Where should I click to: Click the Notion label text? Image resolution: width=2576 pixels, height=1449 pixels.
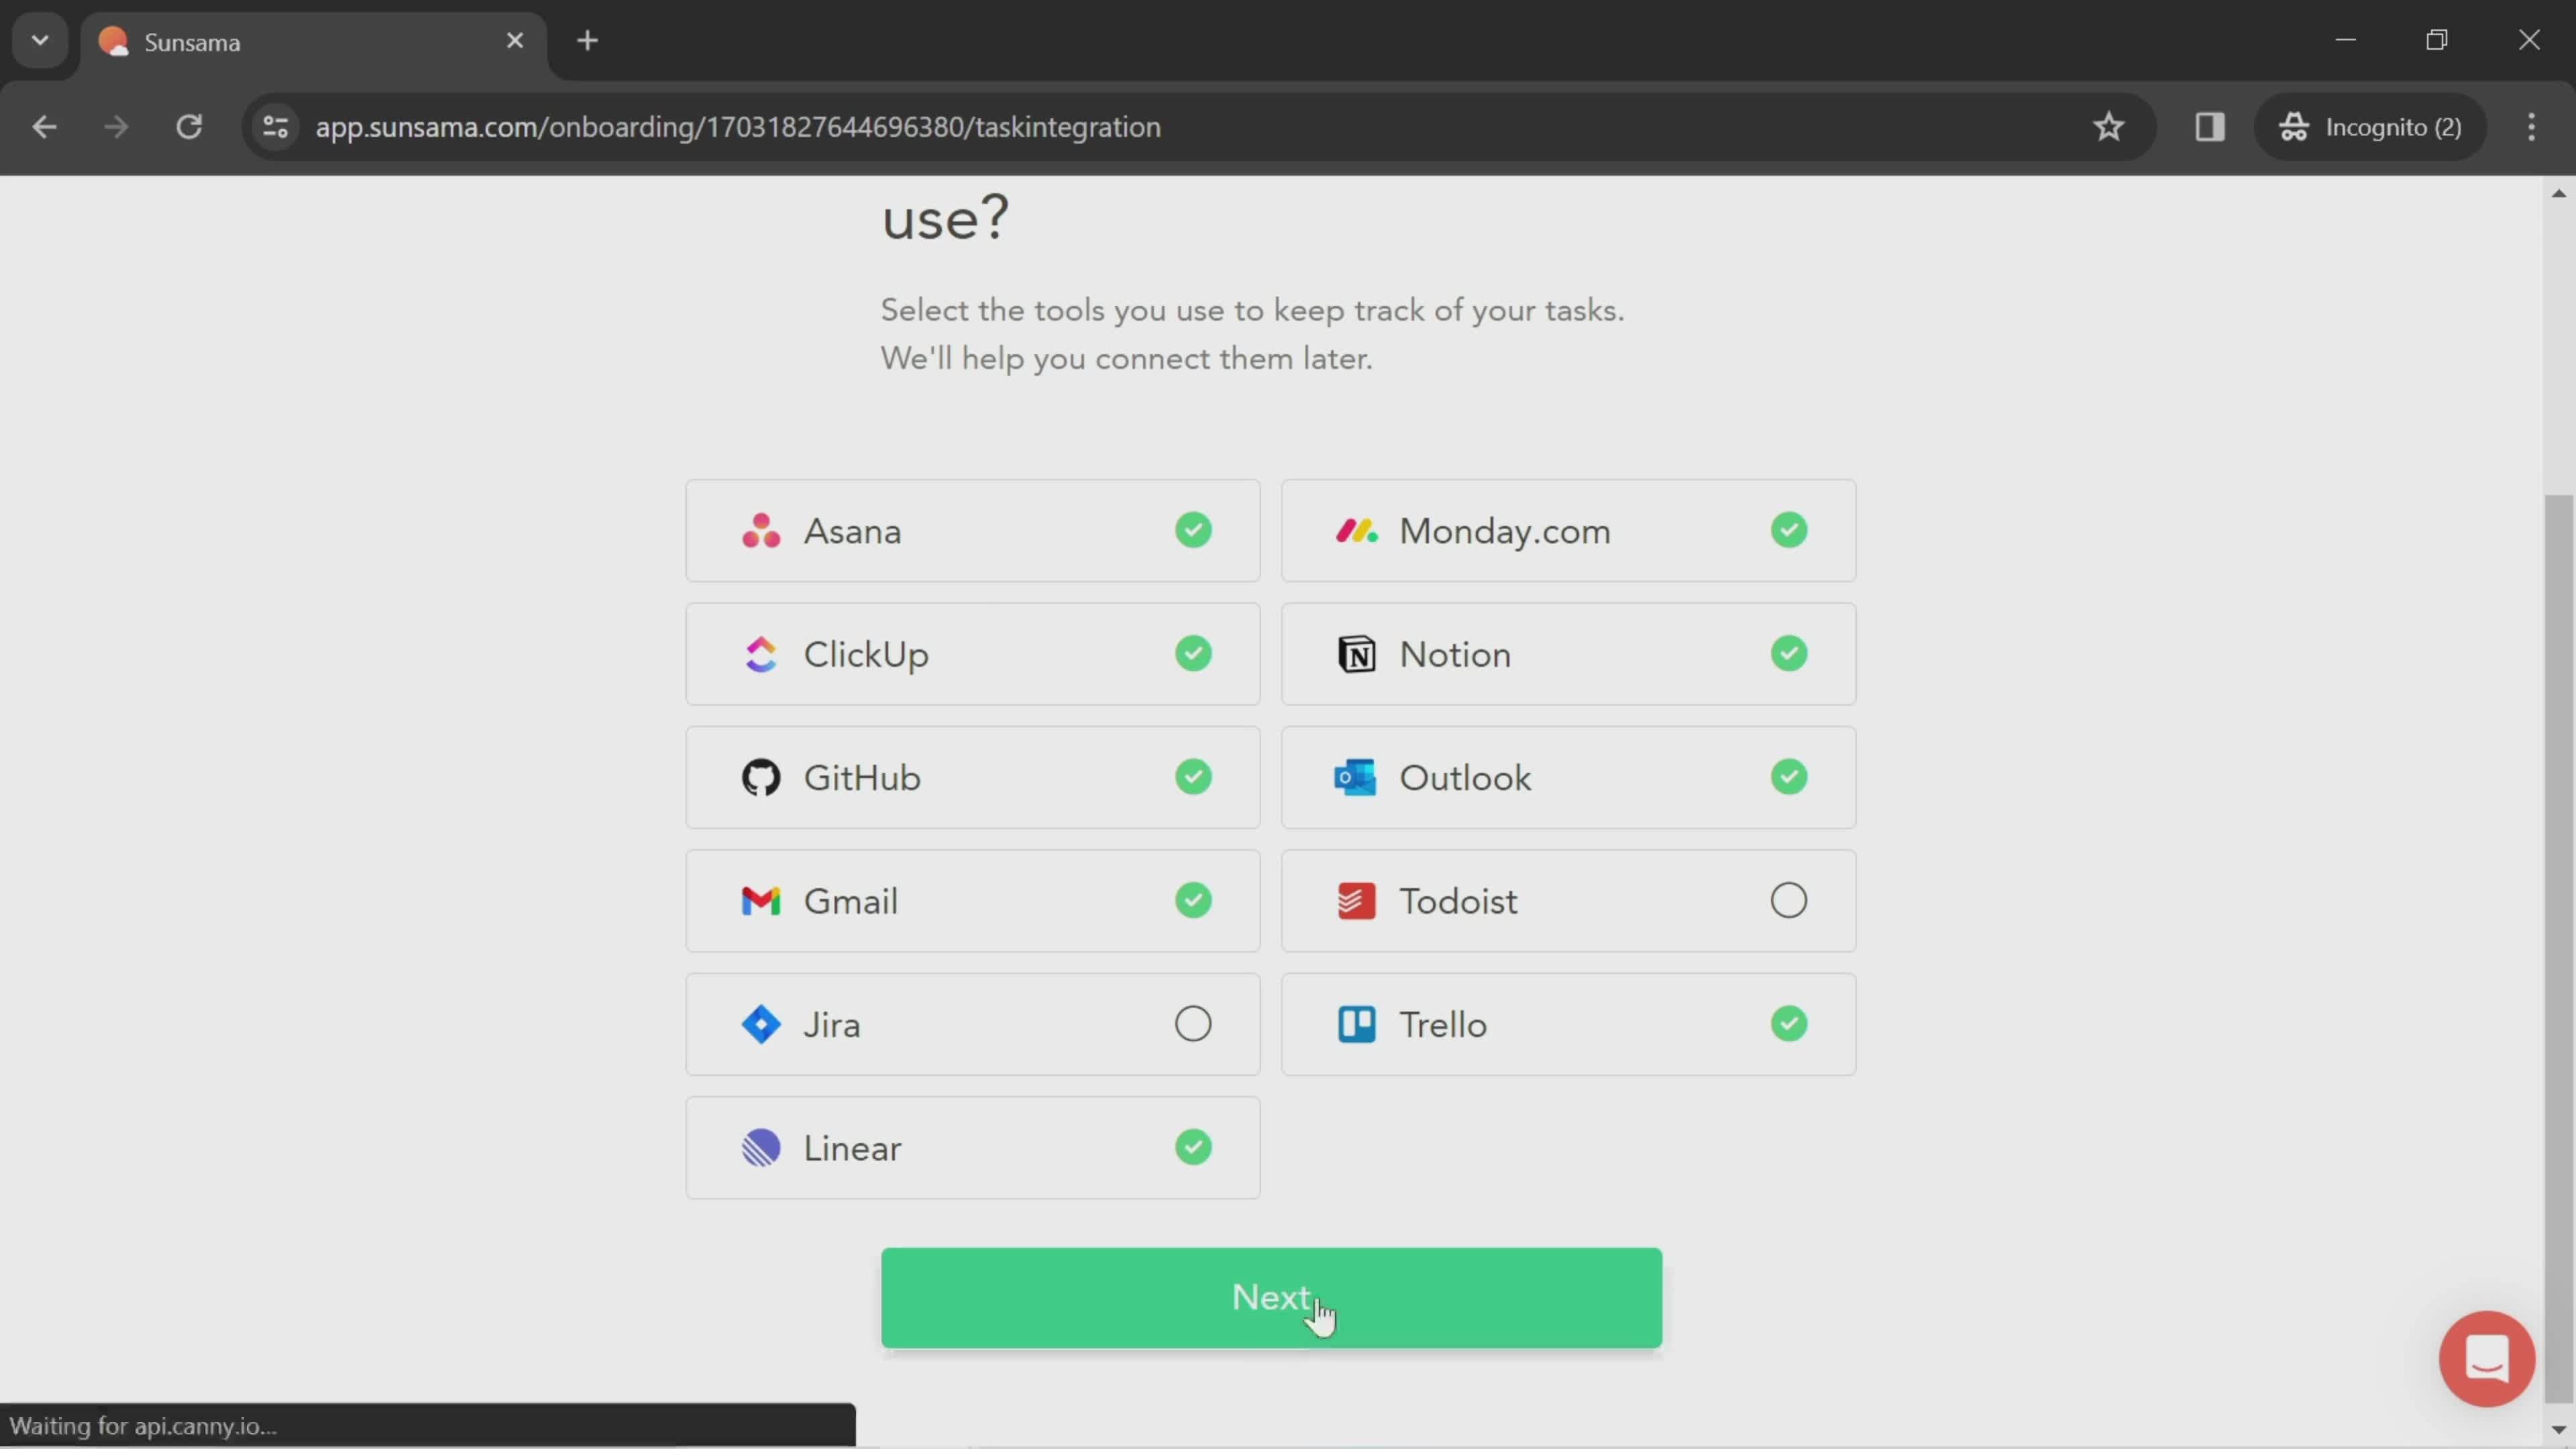[1455, 655]
